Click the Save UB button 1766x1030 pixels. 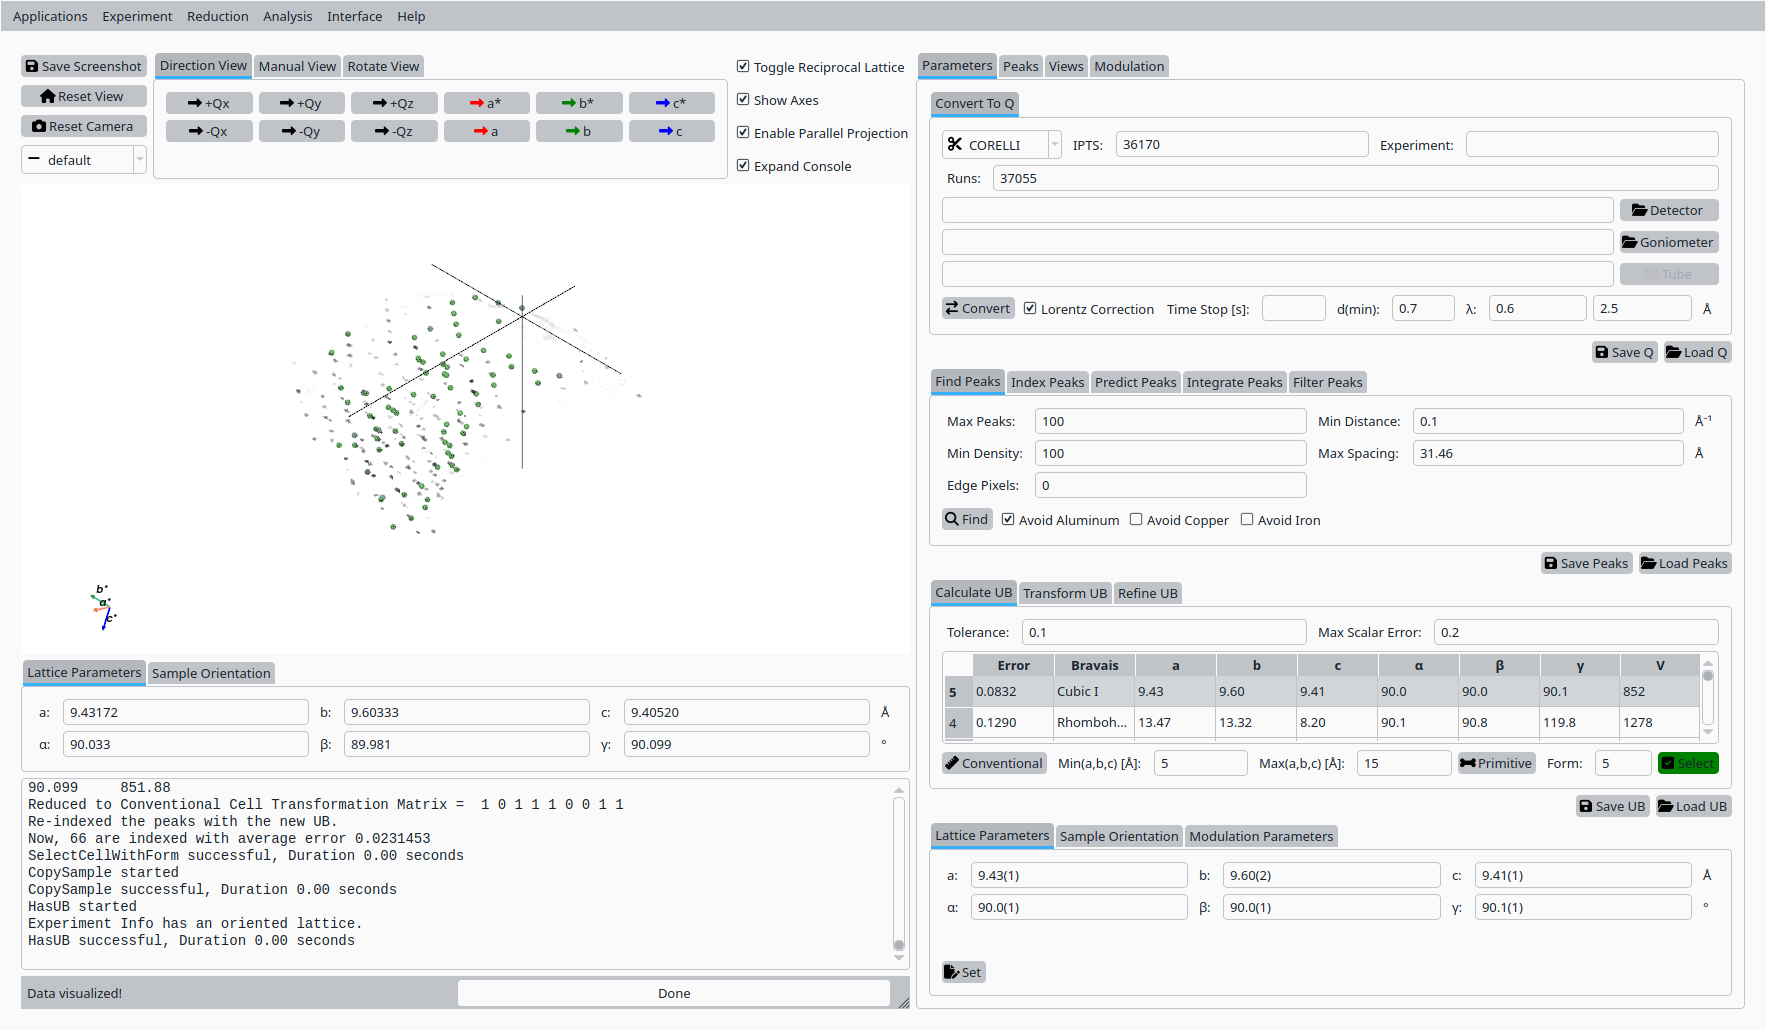(x=1612, y=806)
